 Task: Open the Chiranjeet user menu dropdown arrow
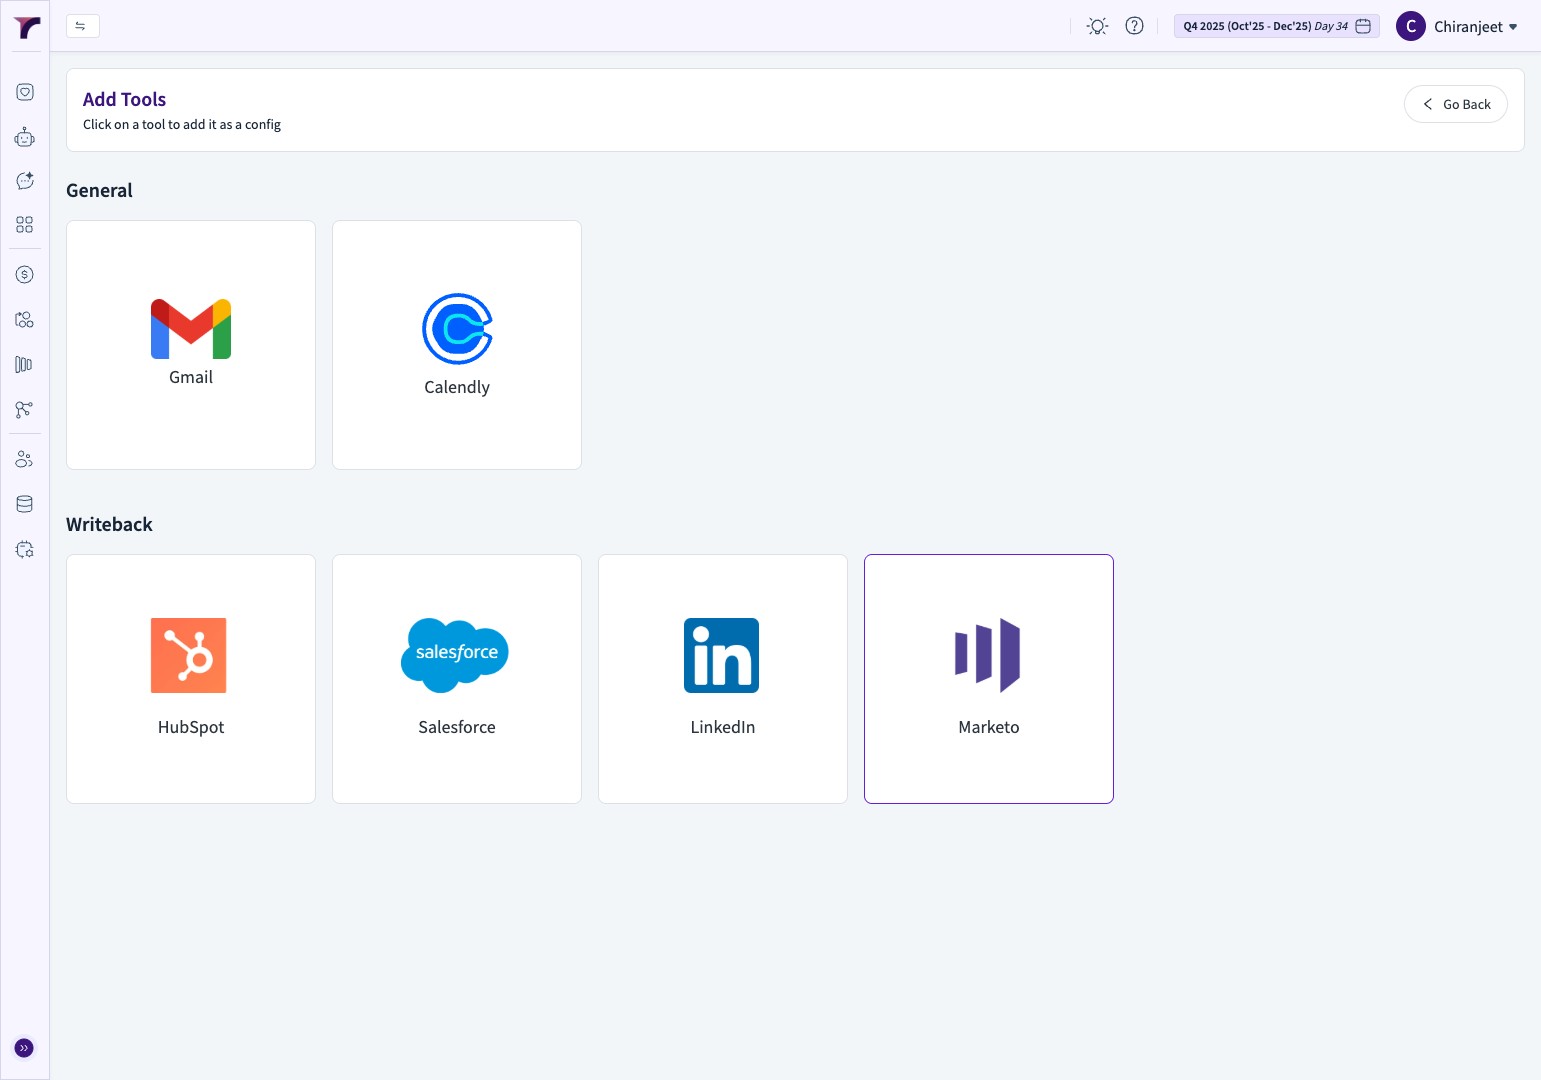click(1513, 27)
